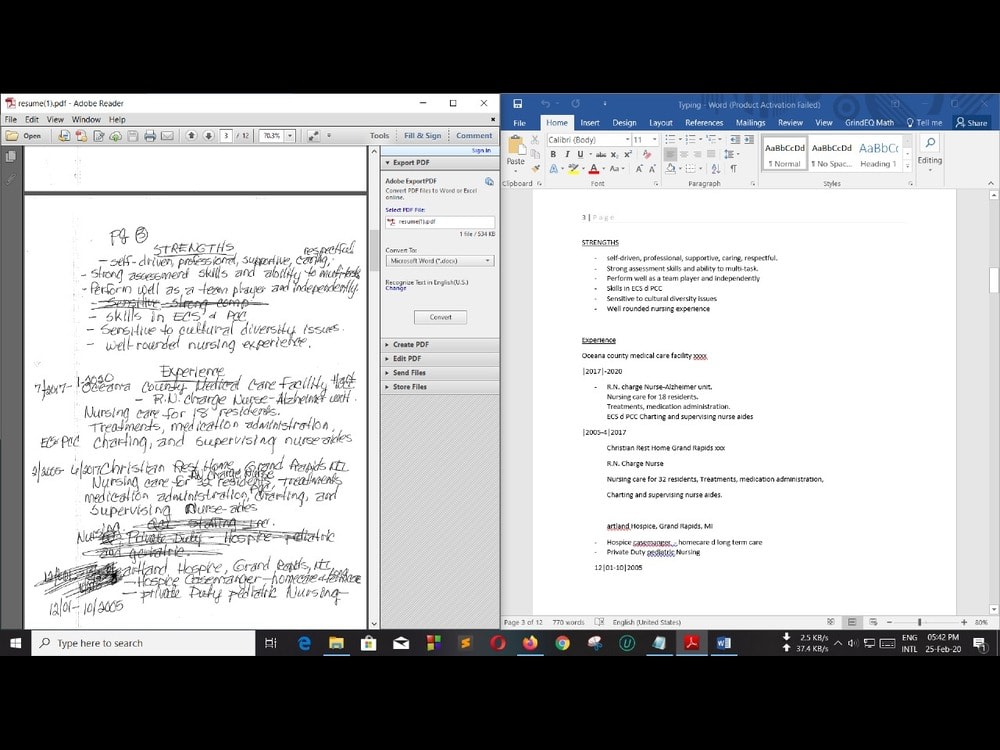Expand the Create PDF section
The image size is (1000, 750).
click(439, 344)
